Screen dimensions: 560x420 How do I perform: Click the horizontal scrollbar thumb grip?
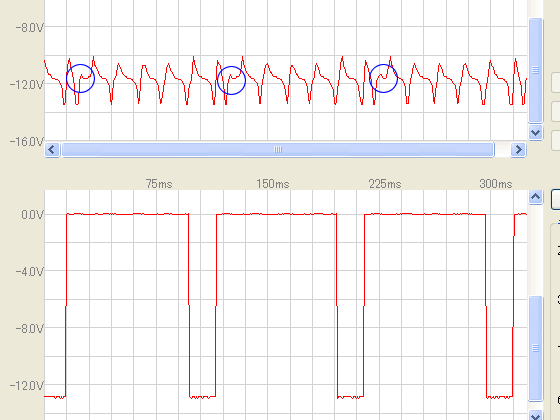[x=278, y=150]
